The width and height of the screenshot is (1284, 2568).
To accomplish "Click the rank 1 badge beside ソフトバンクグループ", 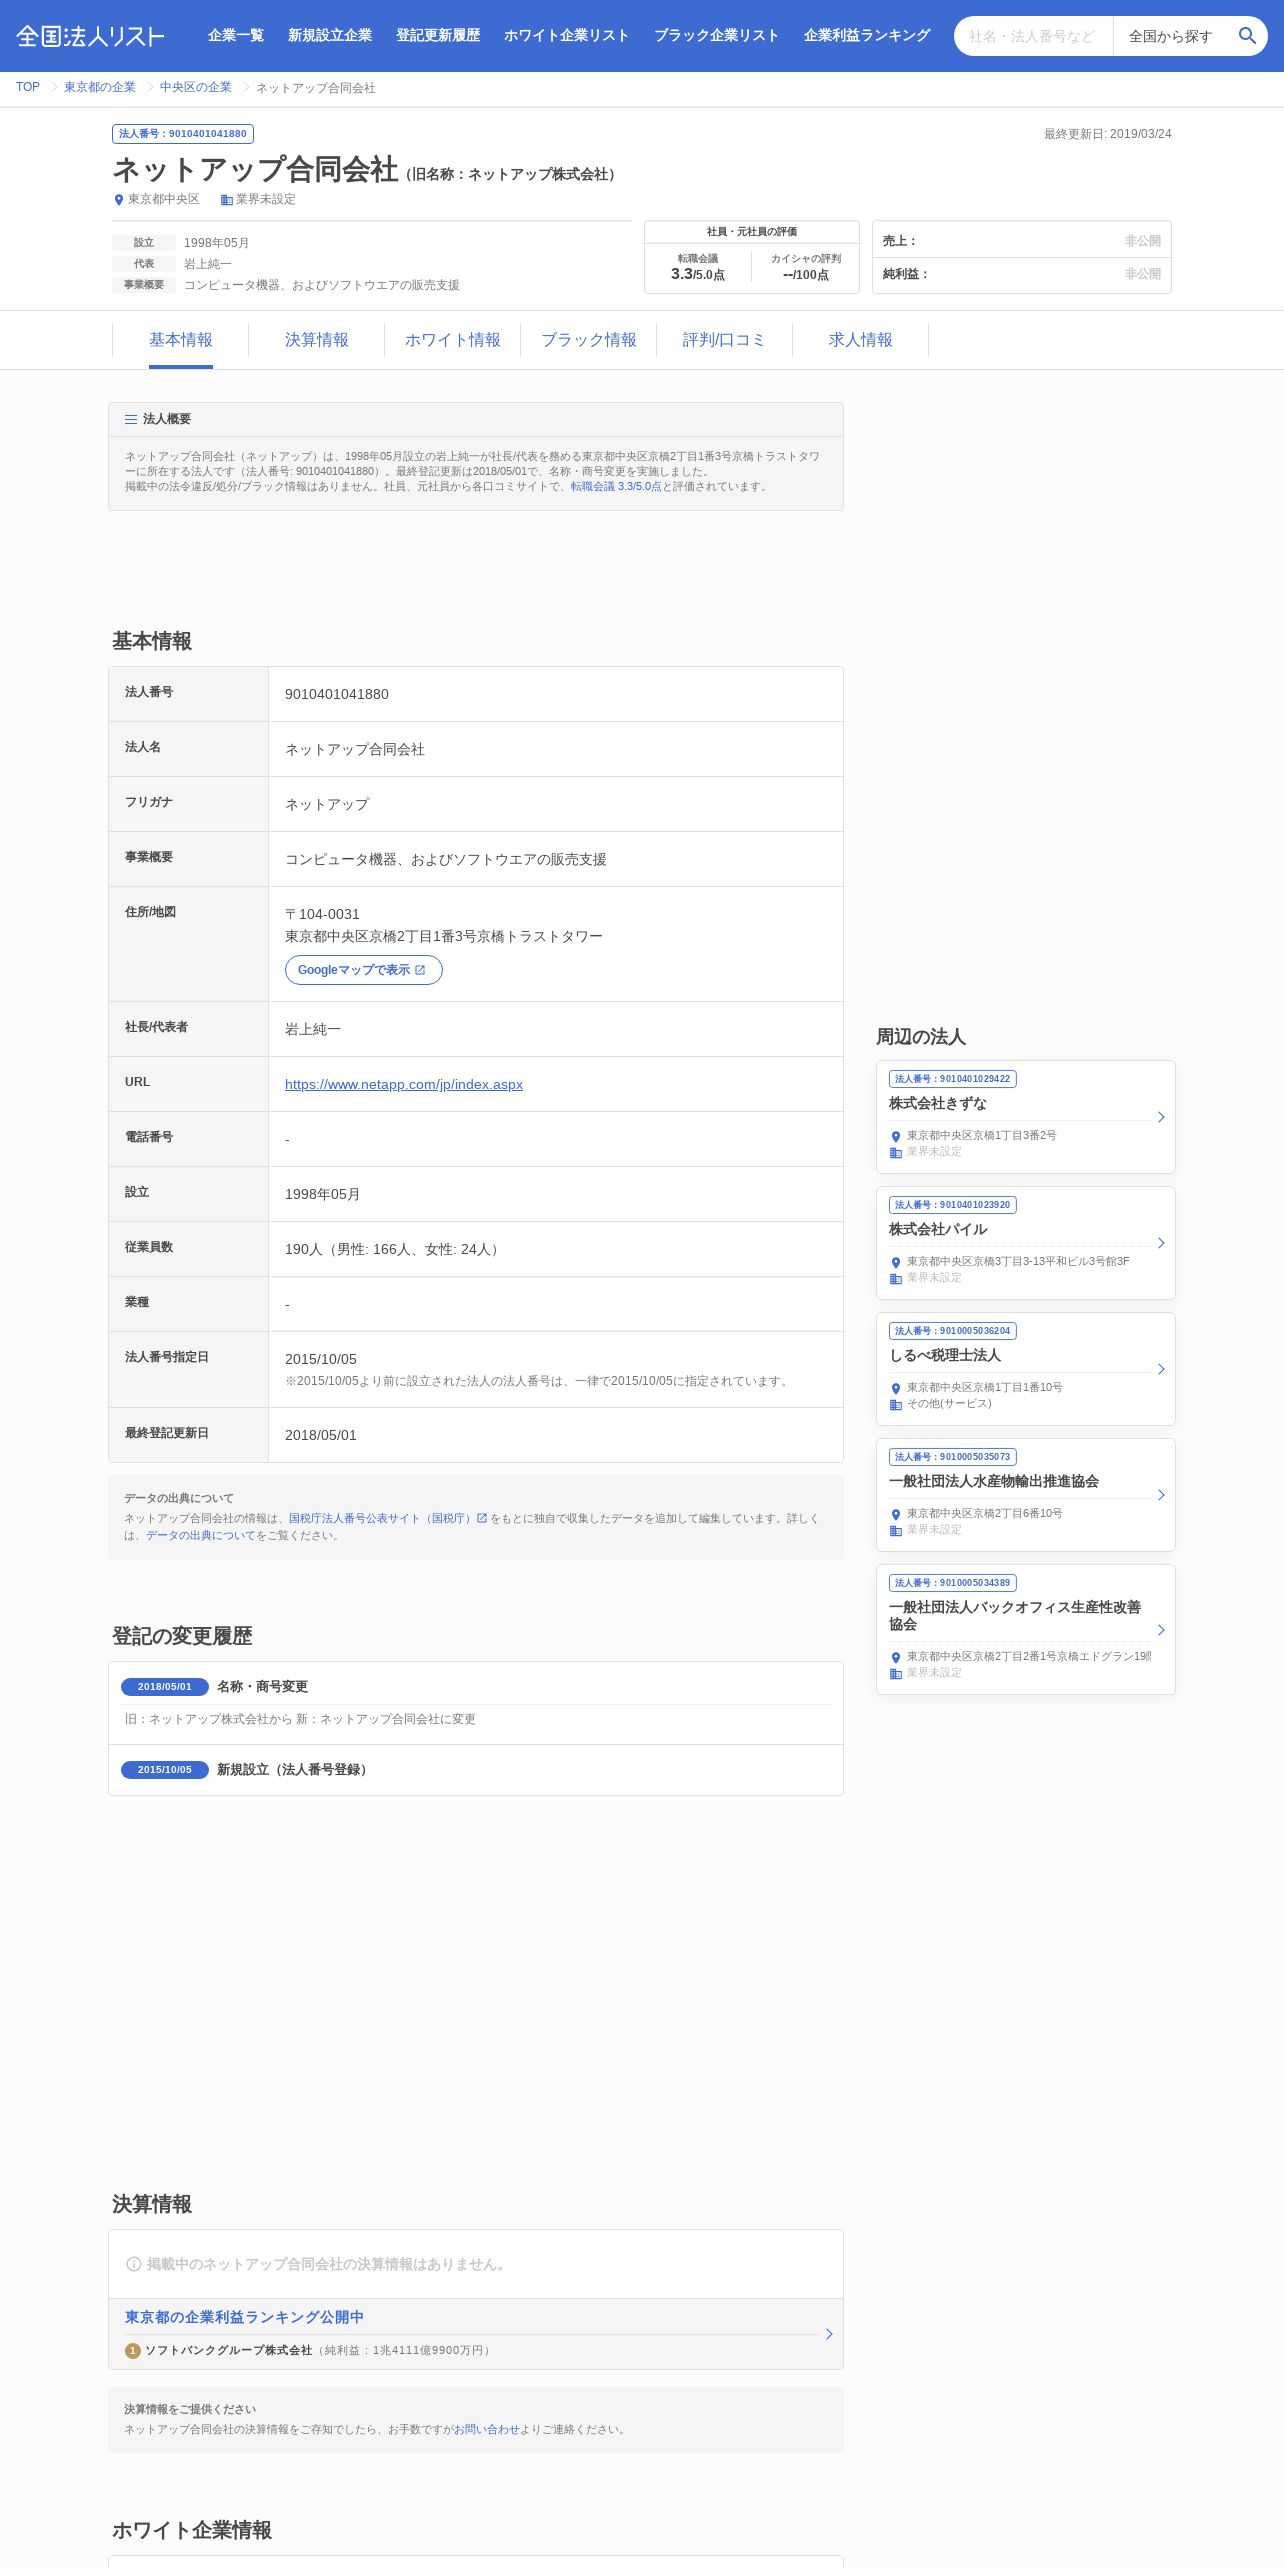I will (x=132, y=2350).
